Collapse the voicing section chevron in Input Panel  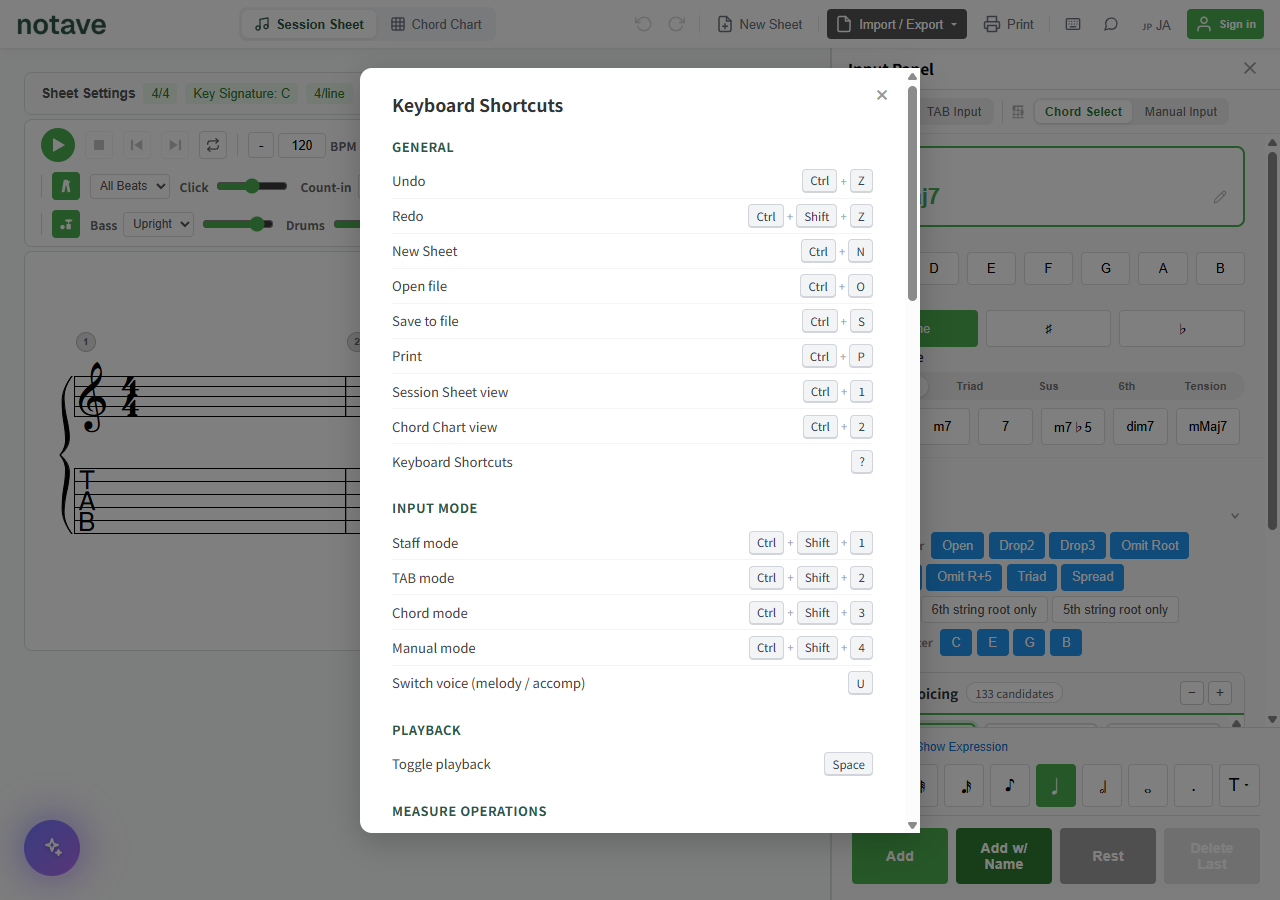(x=1235, y=516)
